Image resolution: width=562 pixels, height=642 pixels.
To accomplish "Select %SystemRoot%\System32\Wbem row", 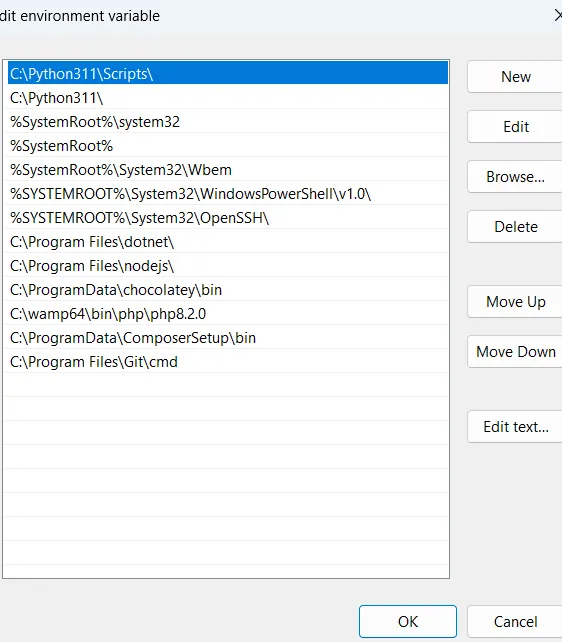I will (228, 170).
